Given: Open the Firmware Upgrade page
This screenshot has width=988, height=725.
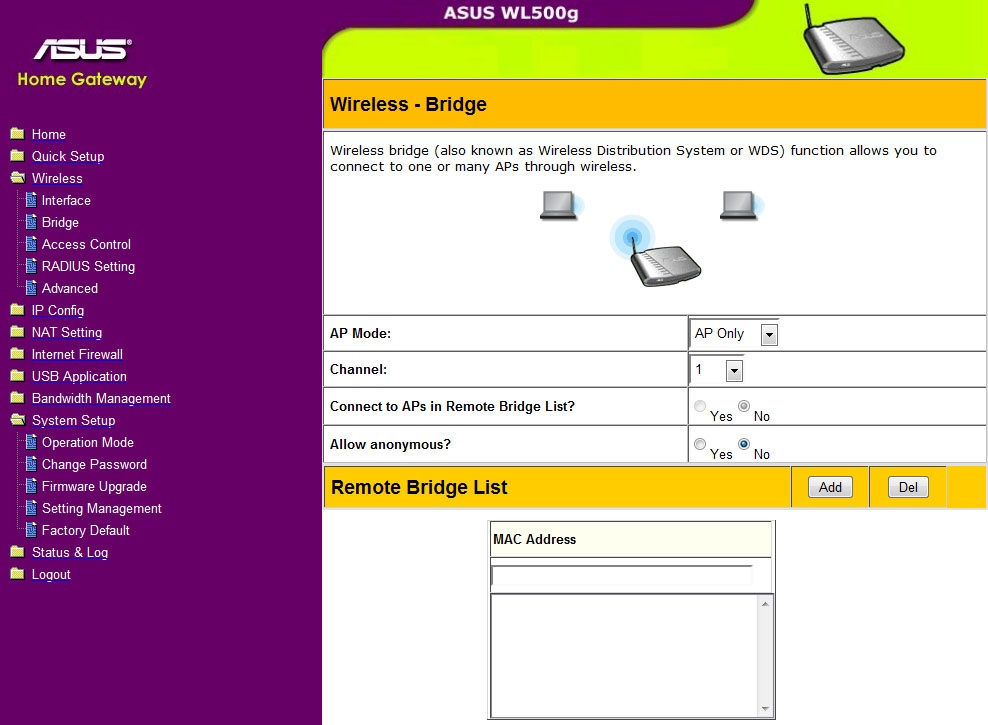Looking at the screenshot, I should click(95, 486).
